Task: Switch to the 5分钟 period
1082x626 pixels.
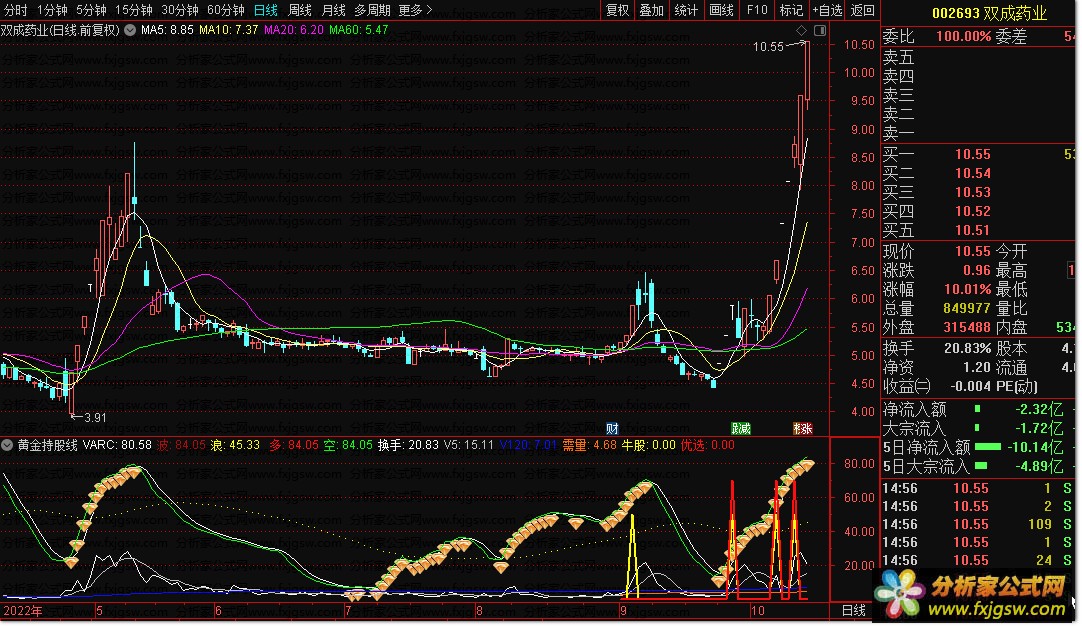Action: coord(91,10)
